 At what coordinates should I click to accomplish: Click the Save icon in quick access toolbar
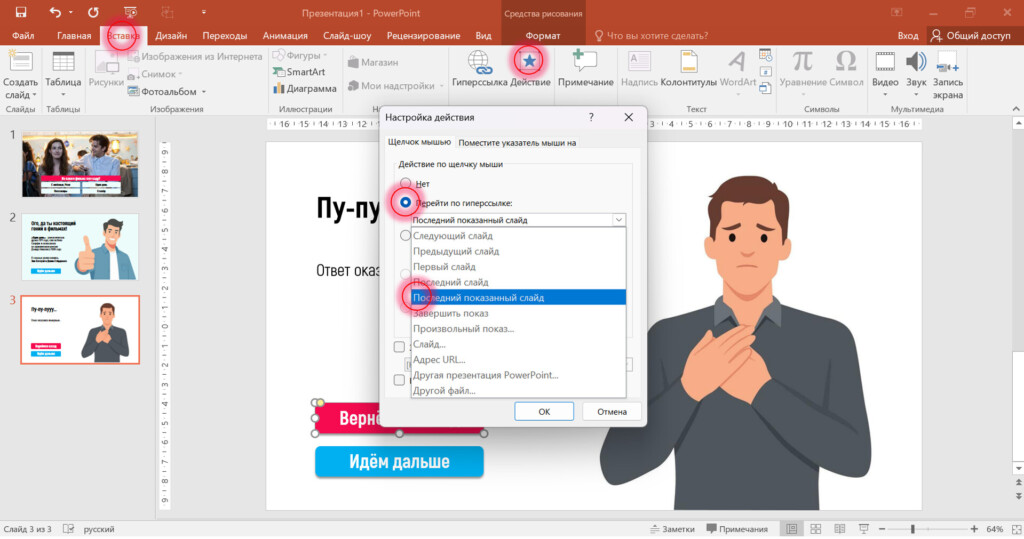click(20, 12)
